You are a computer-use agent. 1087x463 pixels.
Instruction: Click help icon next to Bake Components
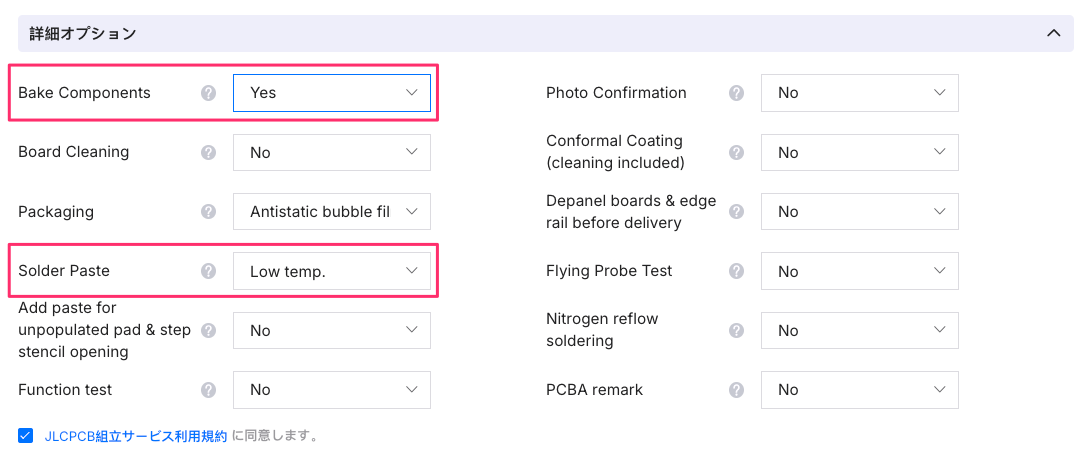pyautogui.click(x=208, y=93)
